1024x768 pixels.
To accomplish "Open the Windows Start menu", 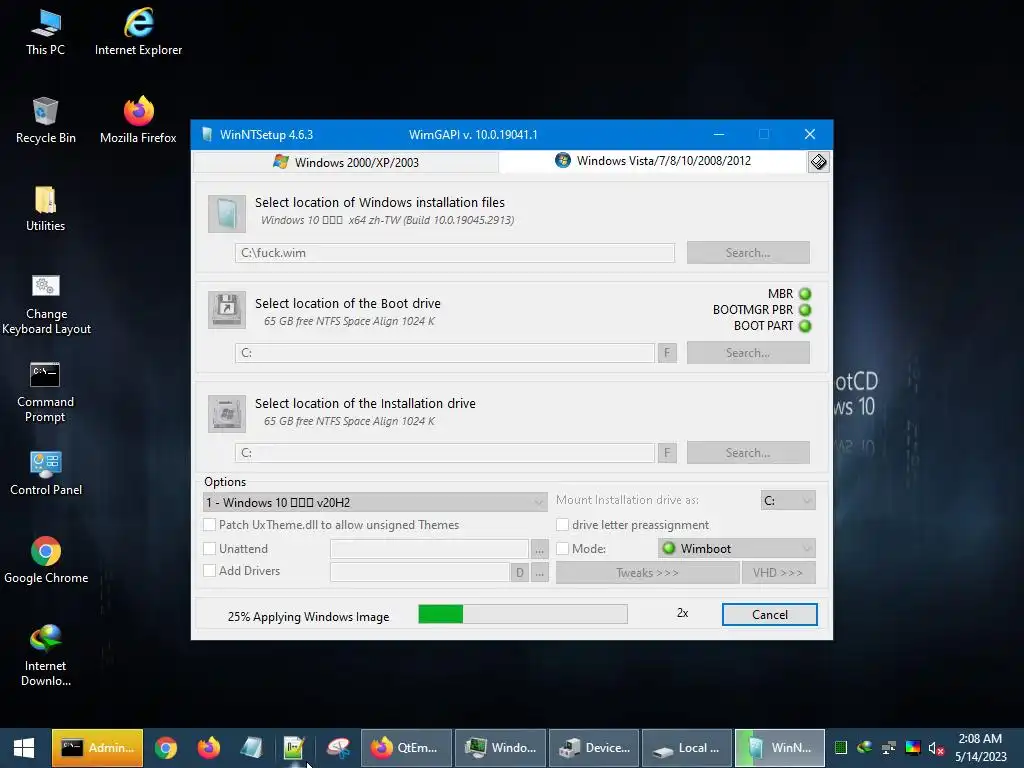I will [x=24, y=748].
